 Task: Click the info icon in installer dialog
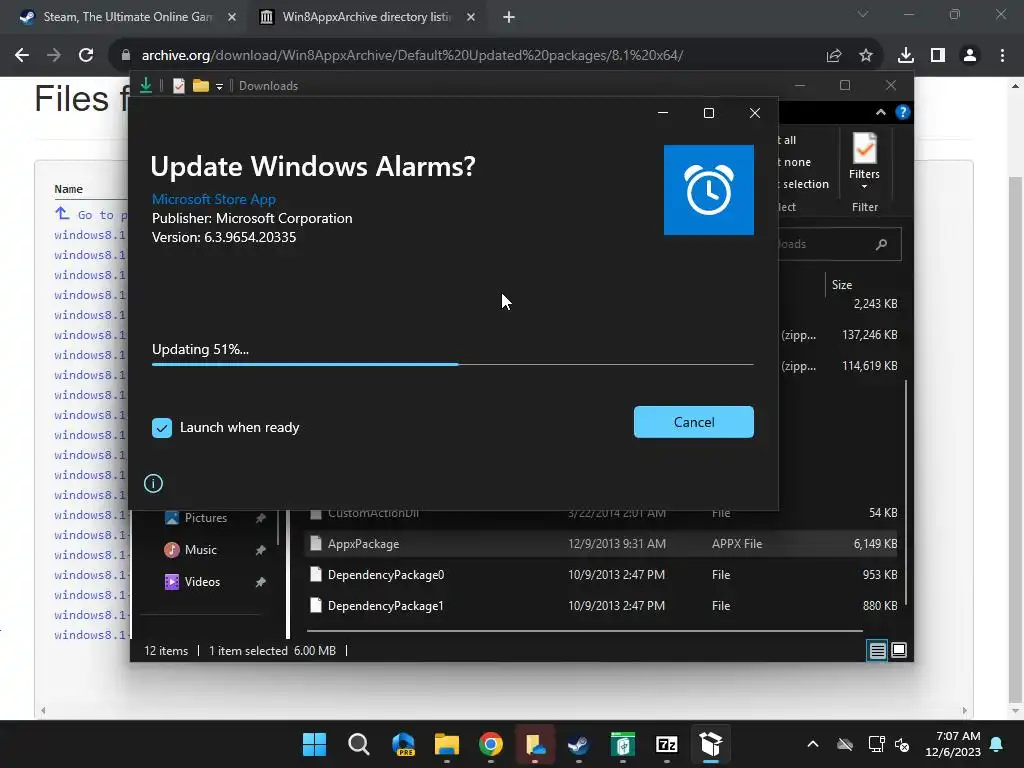pyautogui.click(x=153, y=483)
